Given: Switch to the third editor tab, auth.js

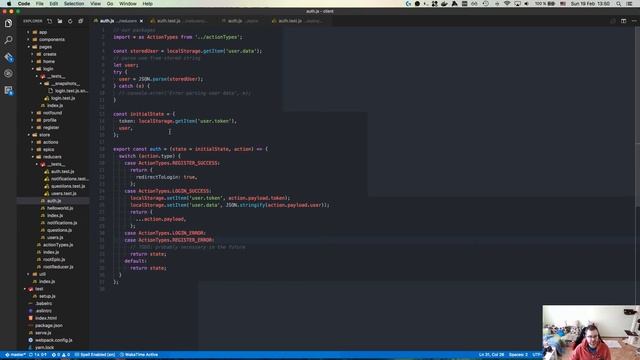Looking at the screenshot, I should (x=242, y=21).
